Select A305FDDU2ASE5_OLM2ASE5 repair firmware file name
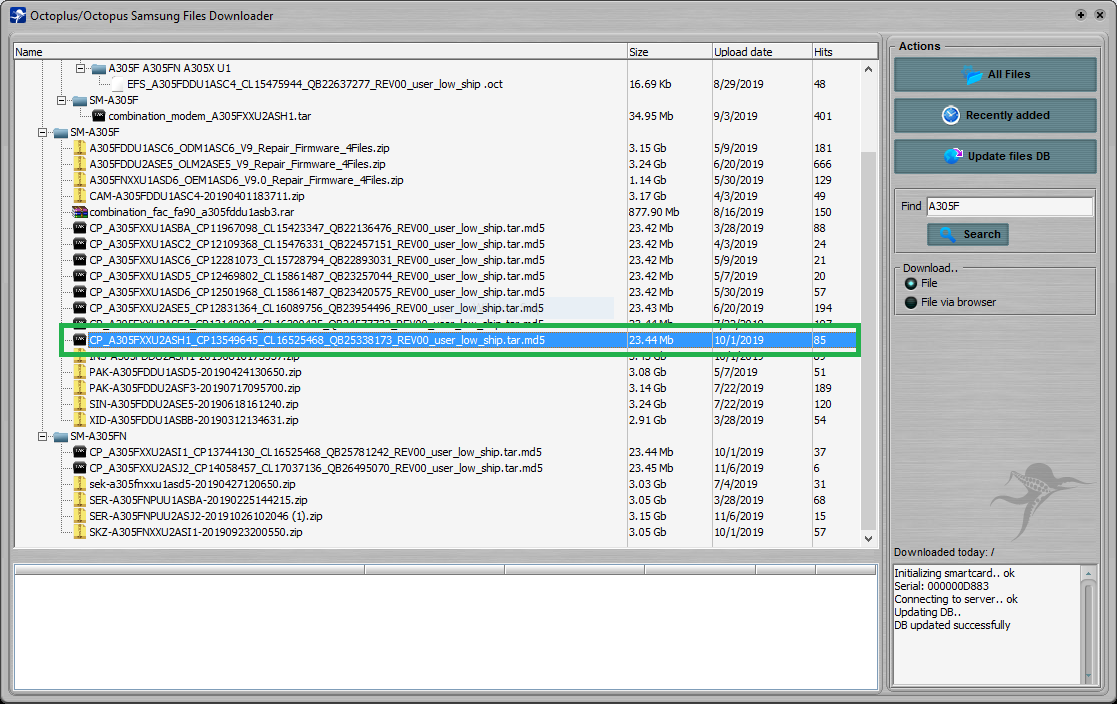Screen dimensions: 1117x704 click(x=237, y=164)
